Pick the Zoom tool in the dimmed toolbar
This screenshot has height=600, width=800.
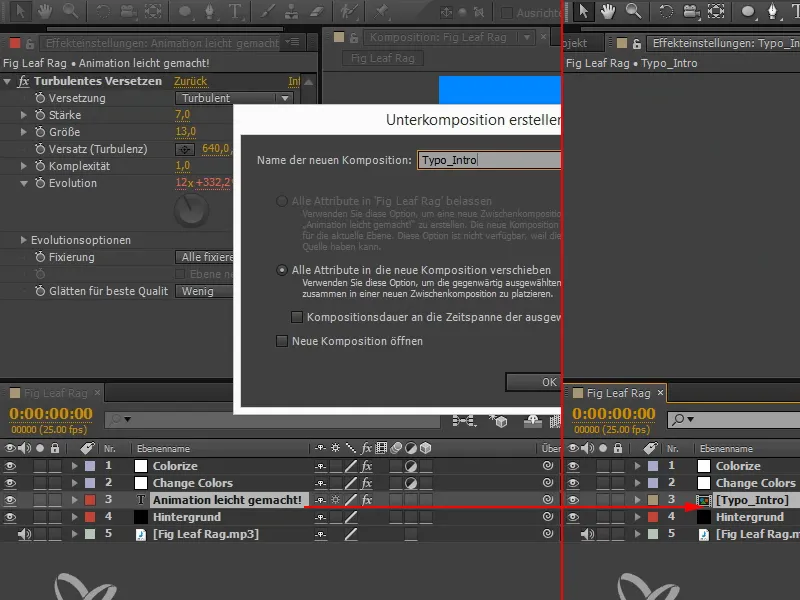[70, 11]
